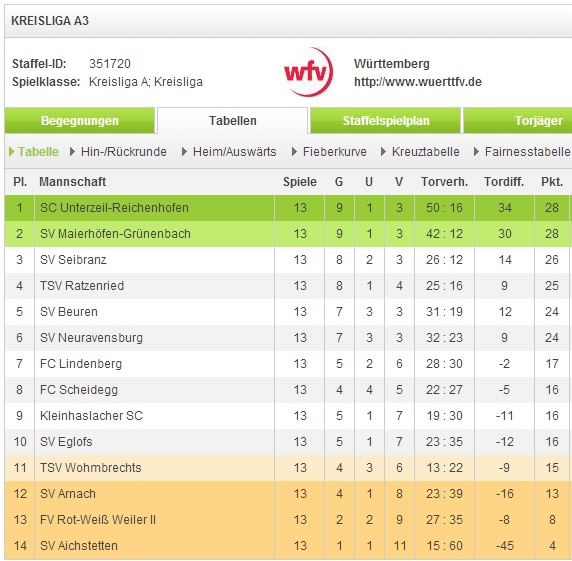Open the Fairnesstabelle view

[x=527, y=152]
